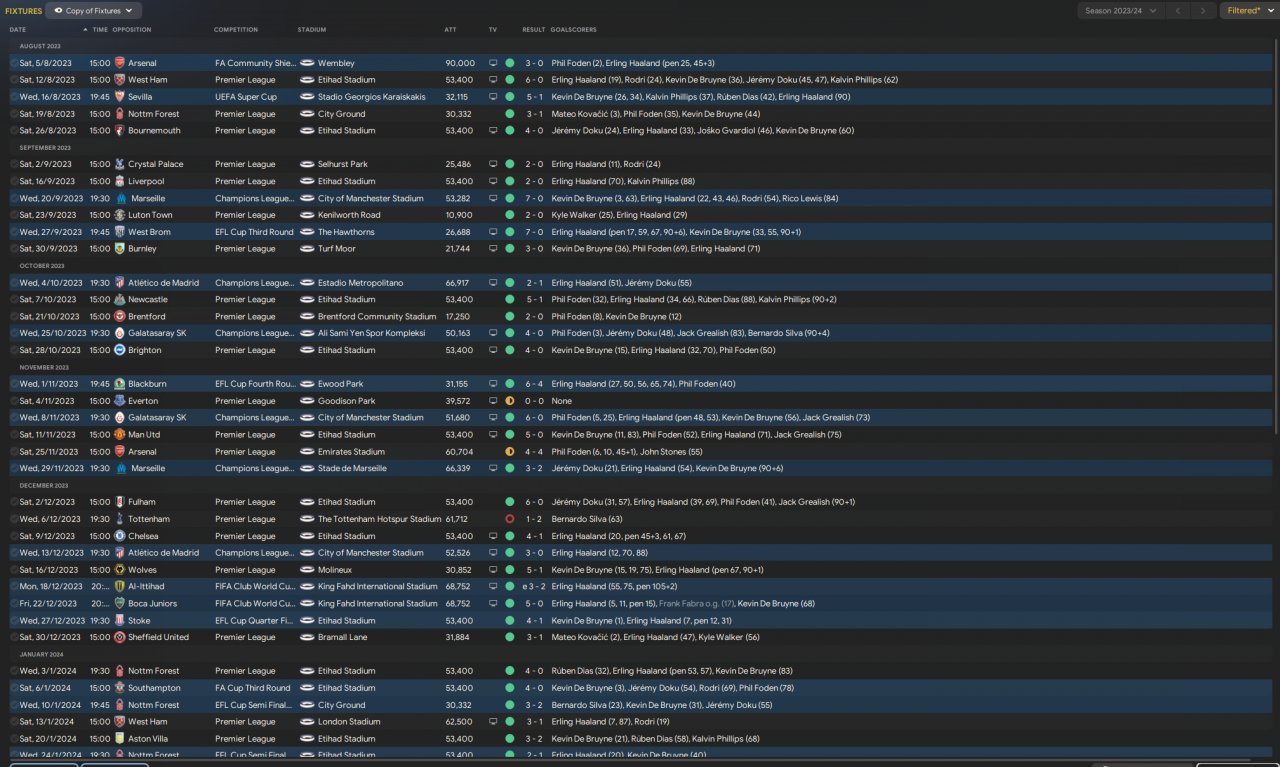The height and width of the screenshot is (767, 1280).
Task: Click the stadium icon beside Wembley
Action: tap(307, 63)
